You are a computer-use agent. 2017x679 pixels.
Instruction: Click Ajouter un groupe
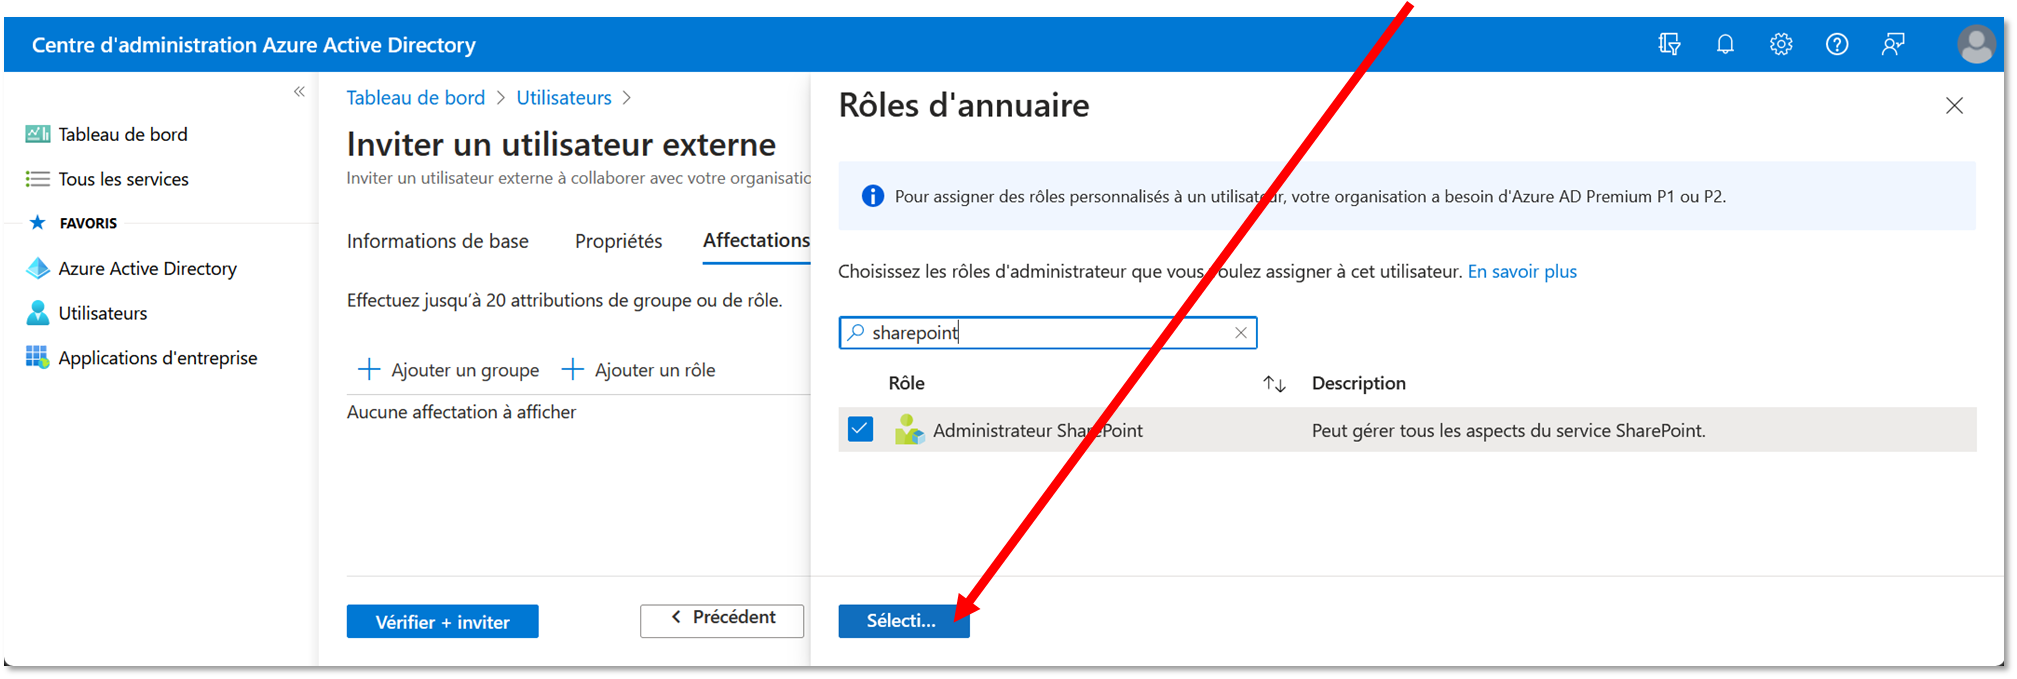coord(448,370)
